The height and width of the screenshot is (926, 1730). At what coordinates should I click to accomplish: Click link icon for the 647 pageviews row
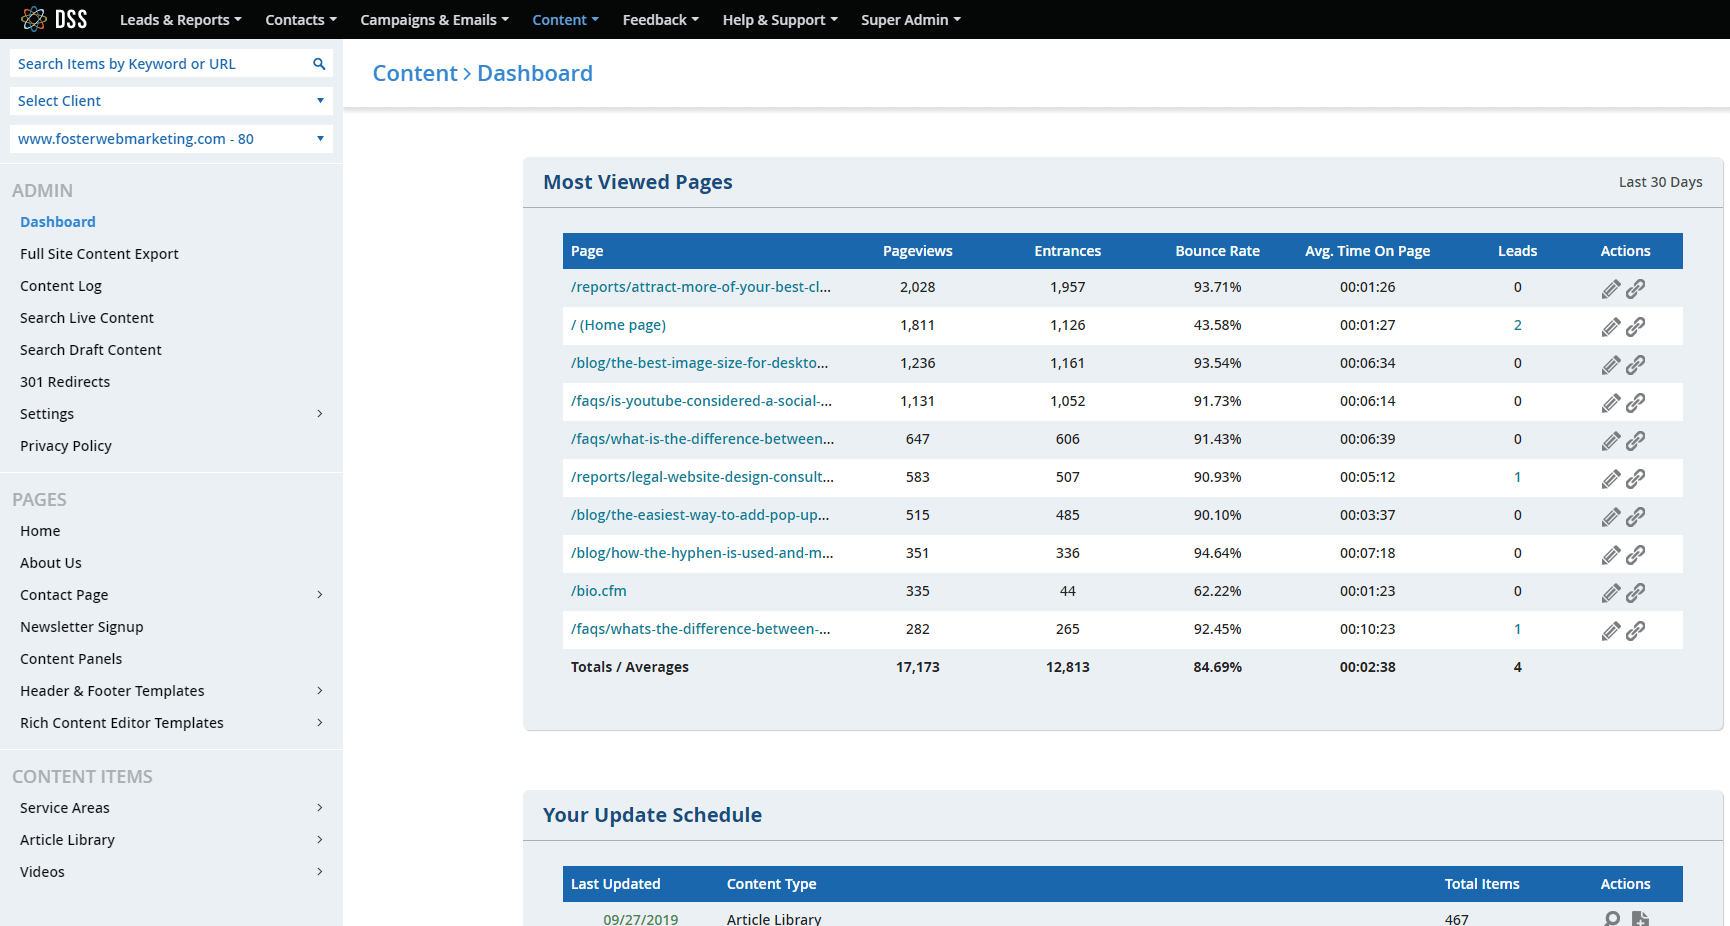click(x=1635, y=441)
